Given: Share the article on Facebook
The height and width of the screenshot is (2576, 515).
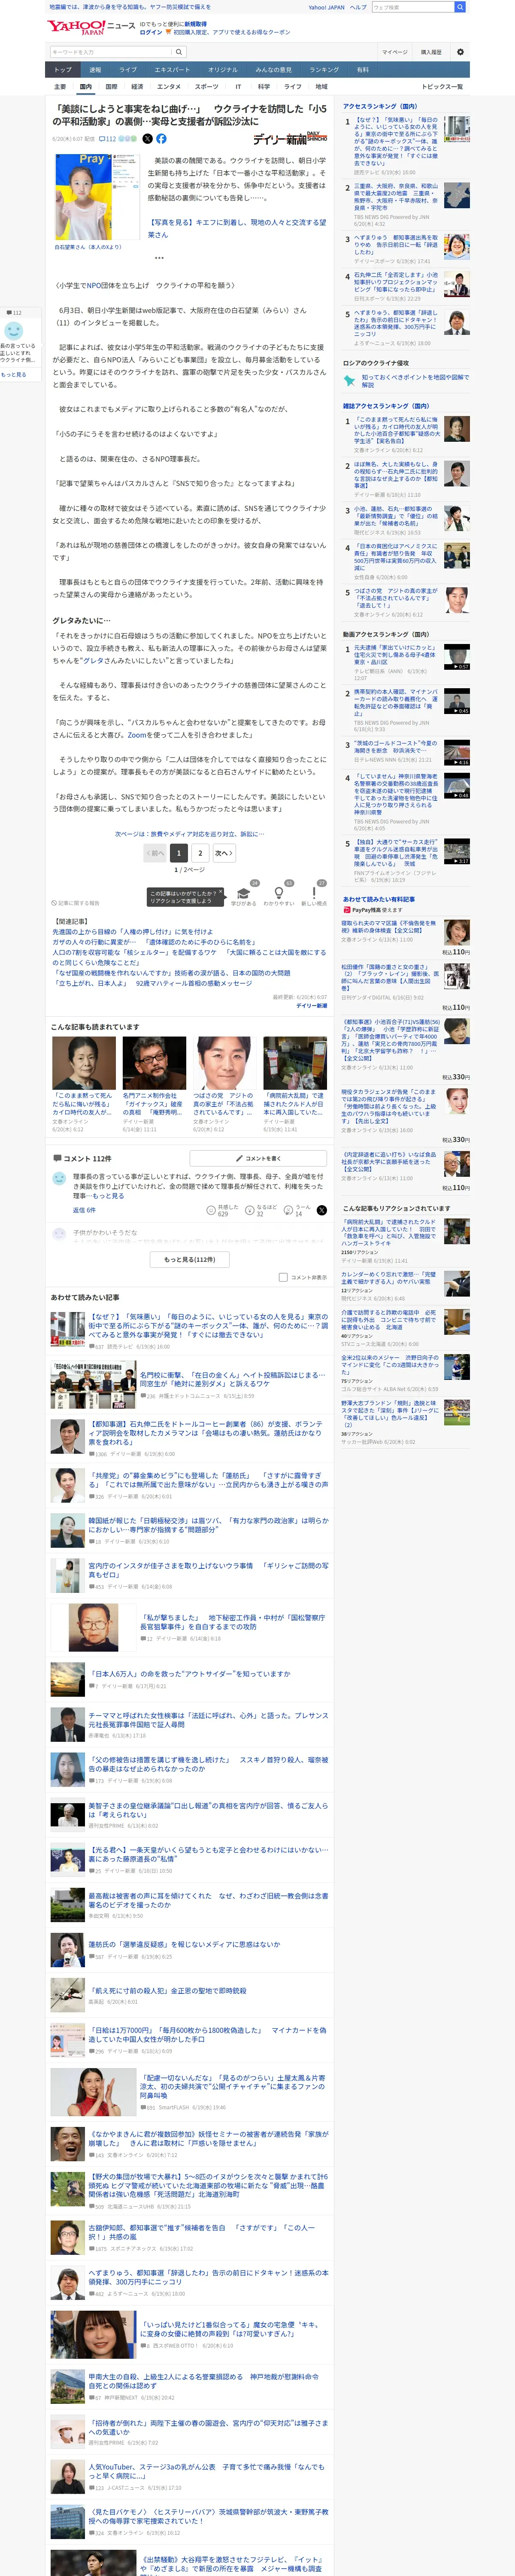Looking at the screenshot, I should click(161, 139).
